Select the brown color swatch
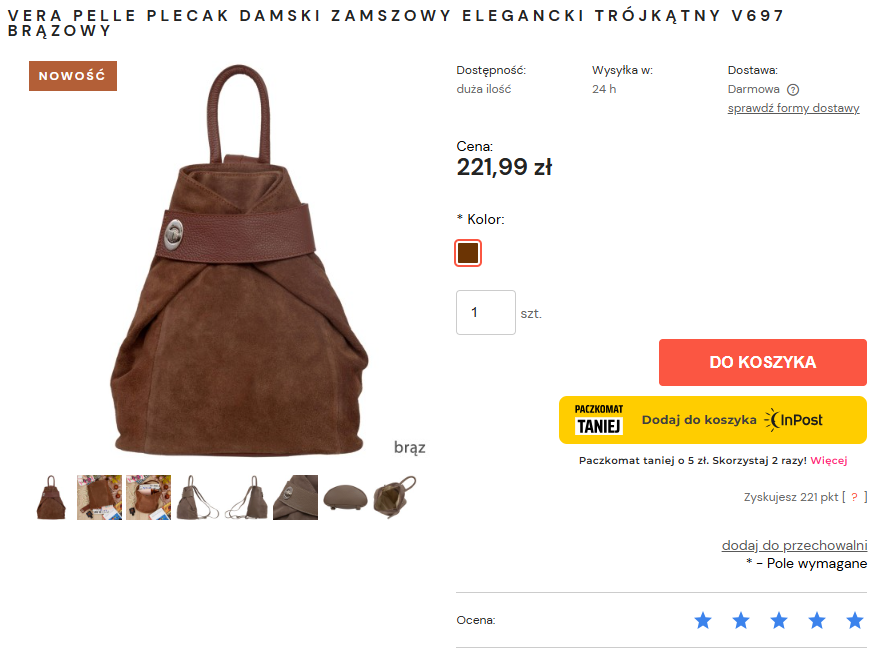This screenshot has height=655, width=882. click(468, 253)
